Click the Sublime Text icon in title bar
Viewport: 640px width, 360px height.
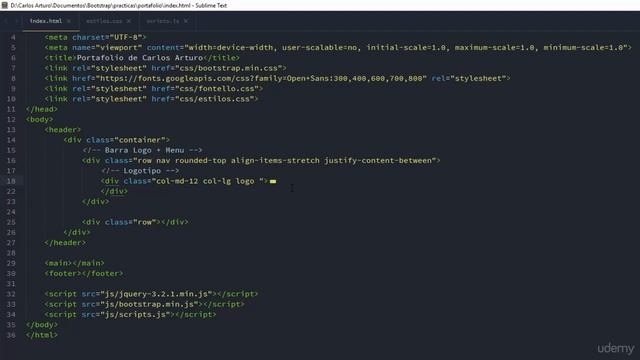click(x=4, y=5)
